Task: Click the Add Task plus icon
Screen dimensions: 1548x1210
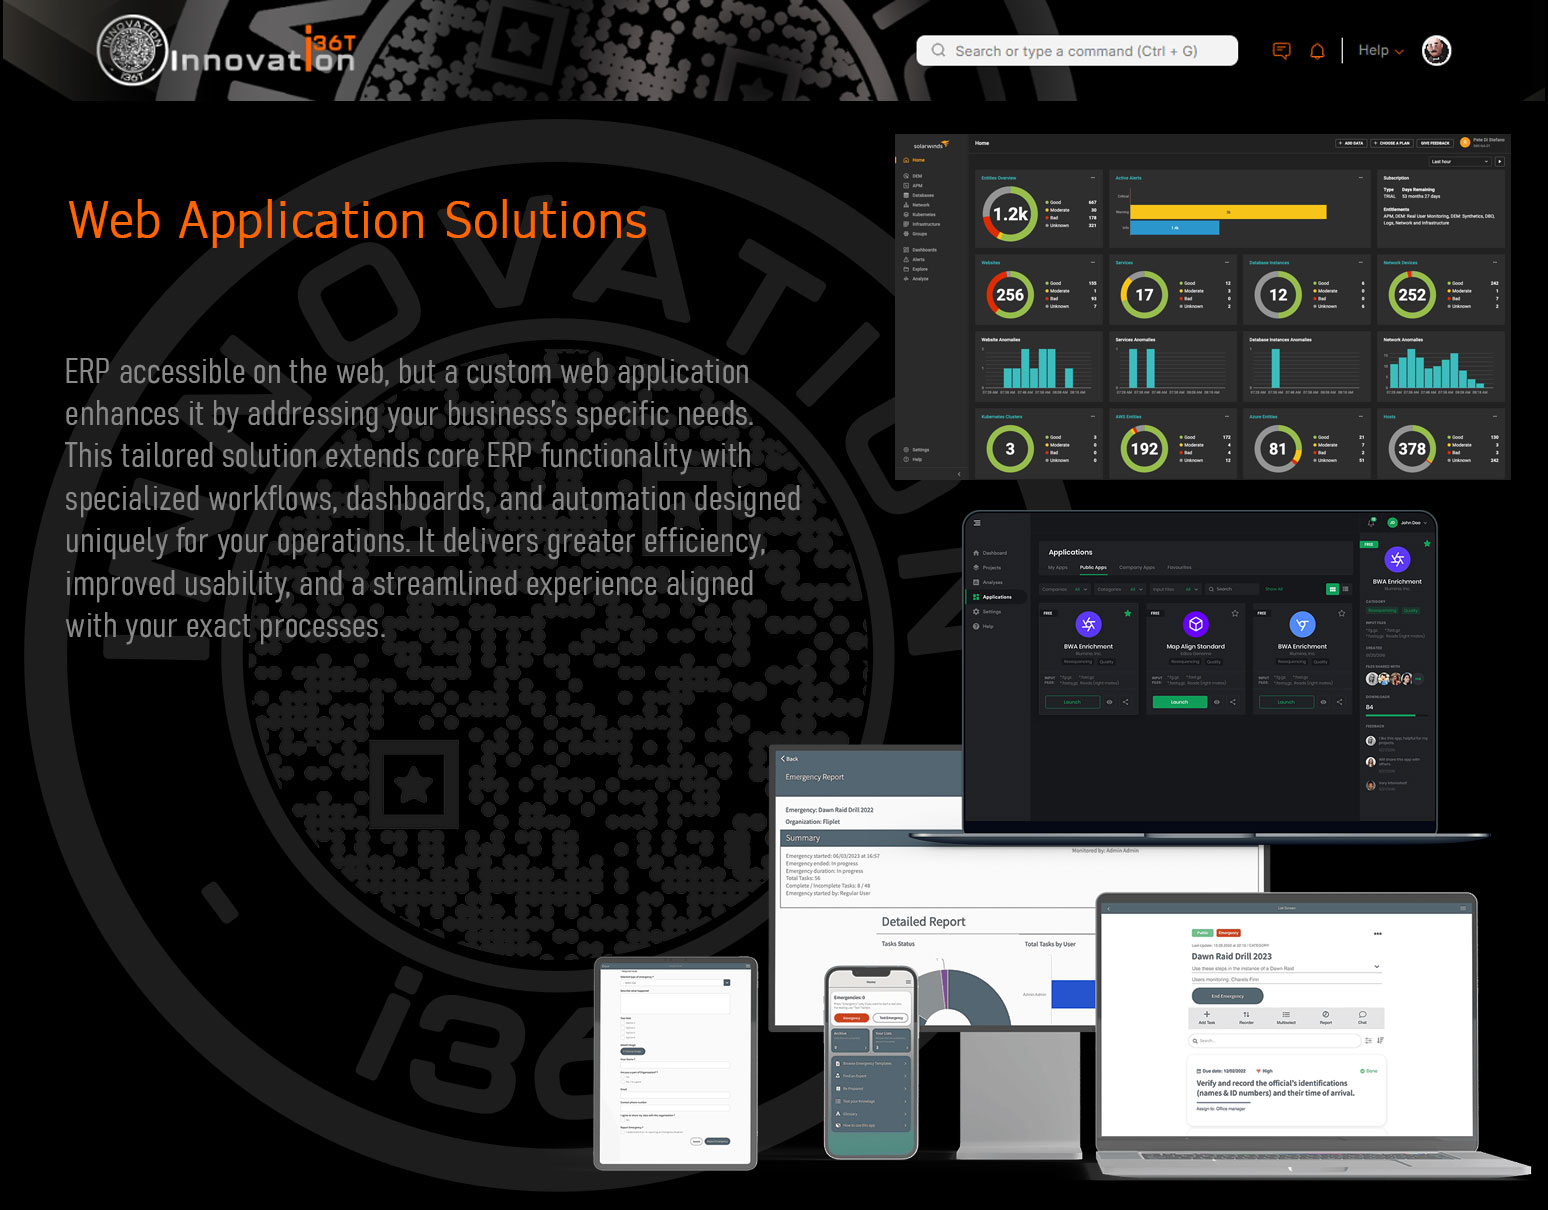Action: [x=1207, y=1015]
